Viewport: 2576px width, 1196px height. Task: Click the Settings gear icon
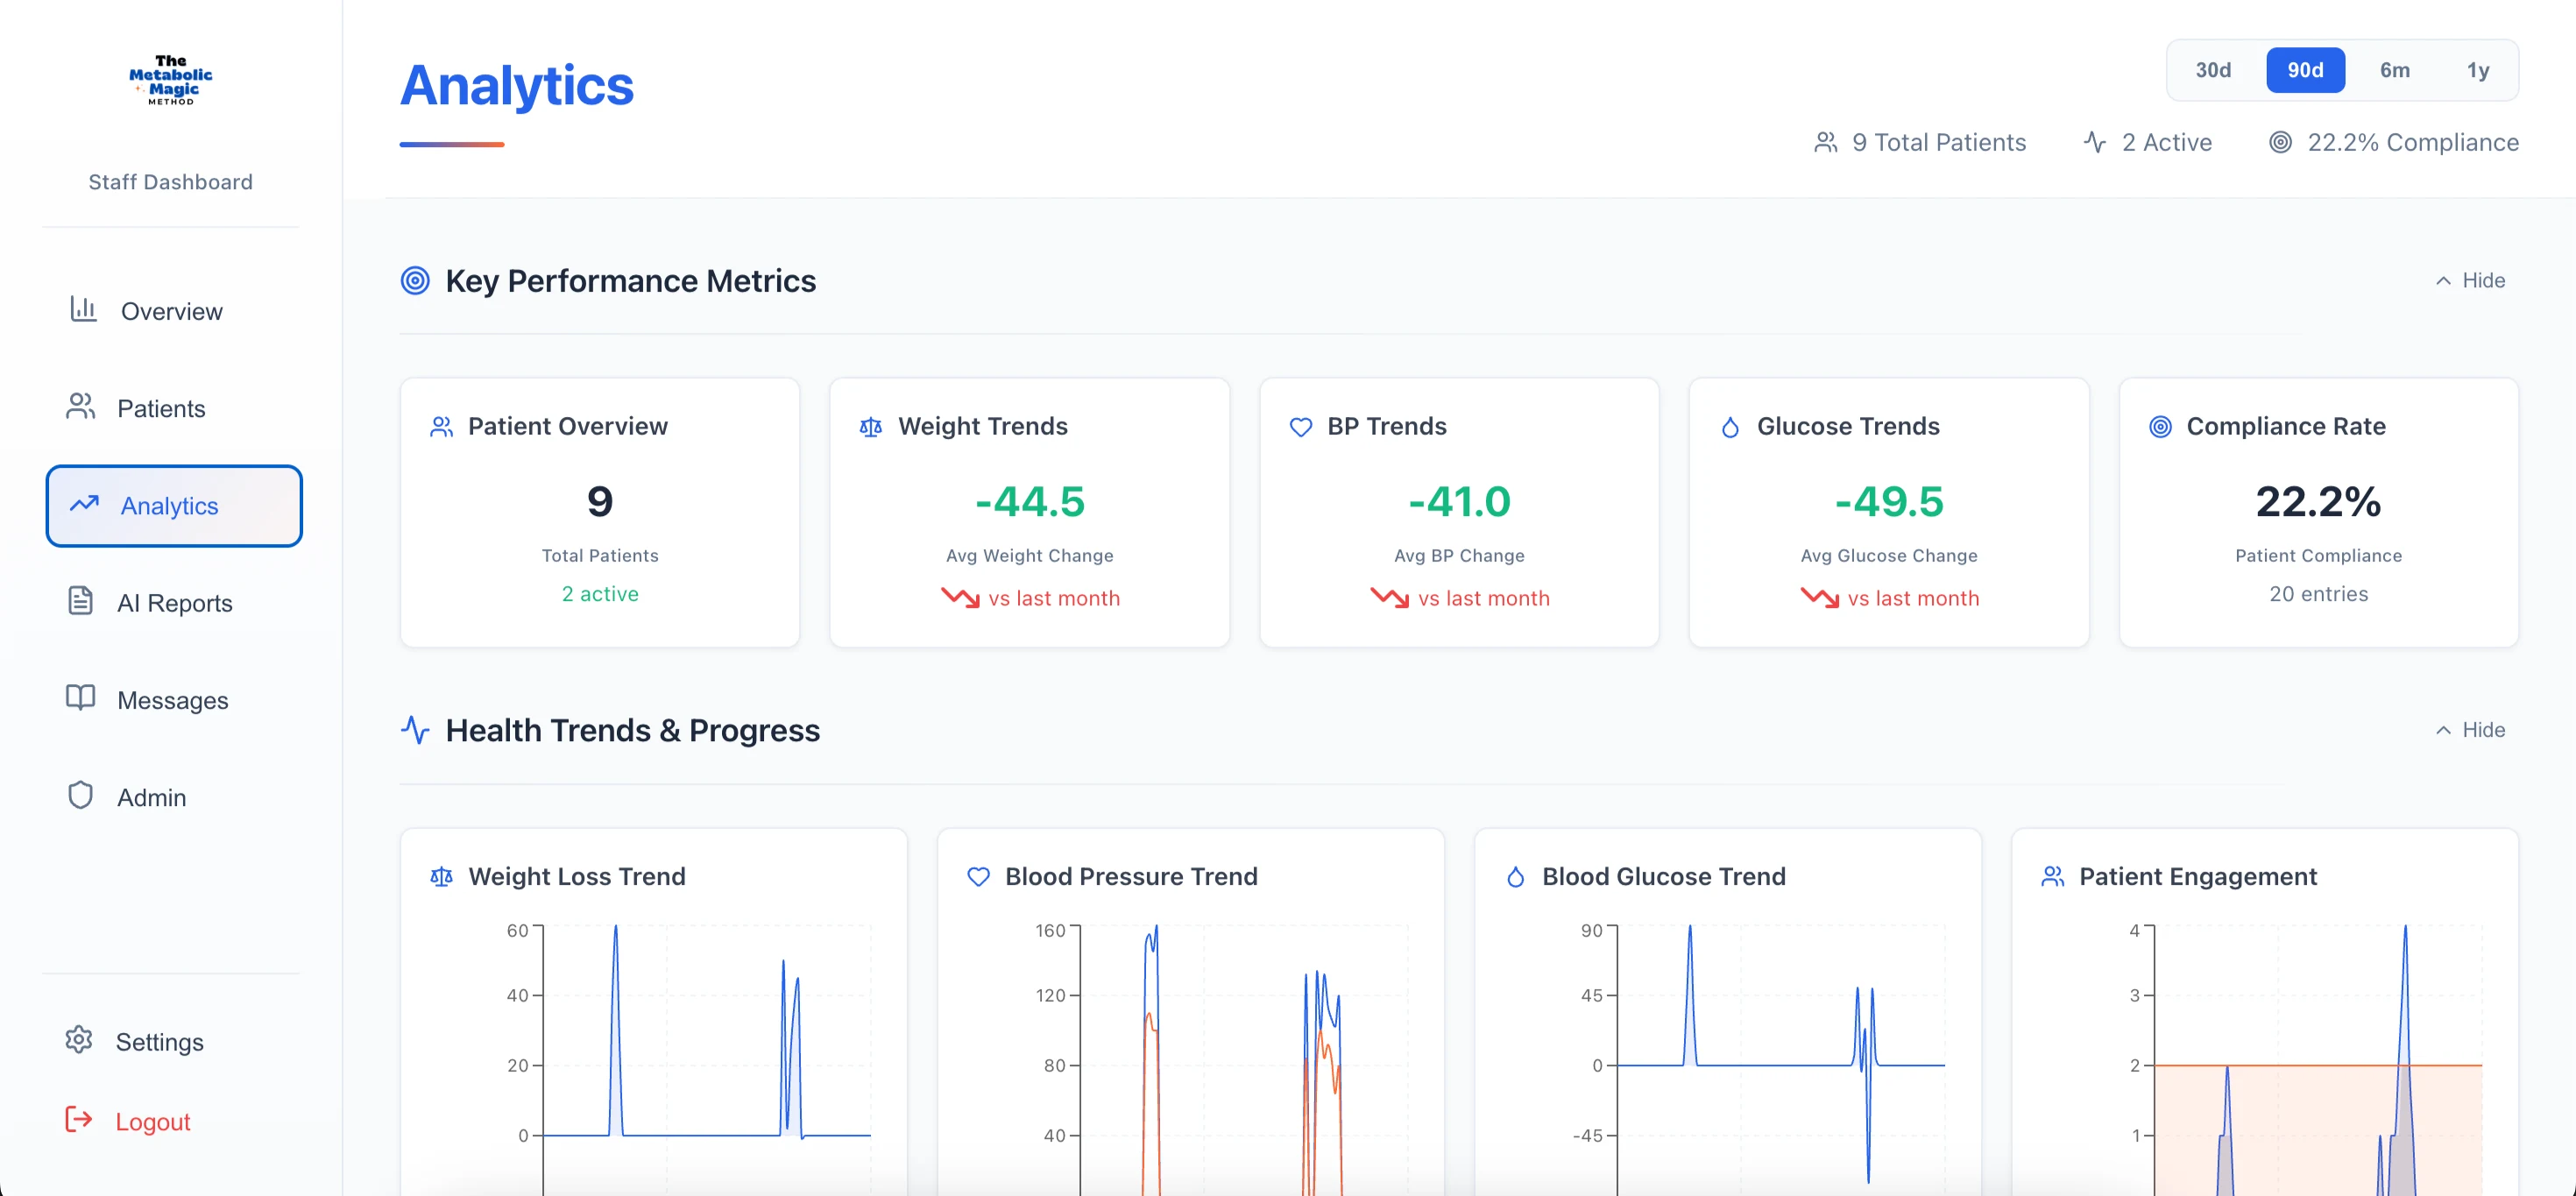point(79,1040)
